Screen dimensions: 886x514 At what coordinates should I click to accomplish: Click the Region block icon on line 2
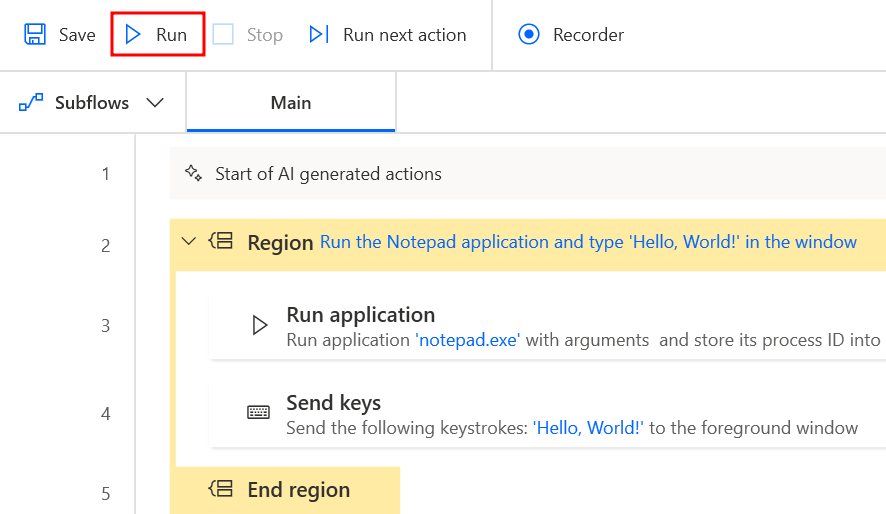(221, 241)
